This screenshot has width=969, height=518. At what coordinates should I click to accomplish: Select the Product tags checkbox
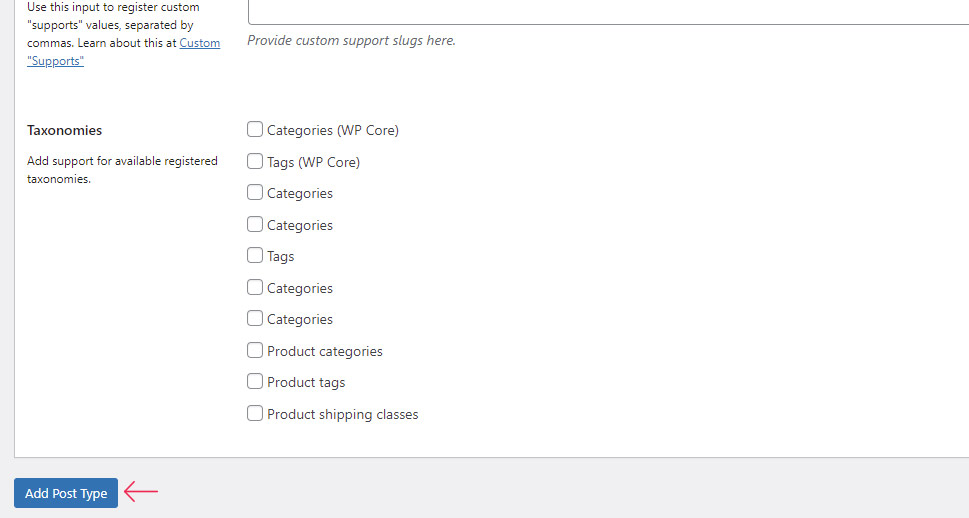point(255,382)
